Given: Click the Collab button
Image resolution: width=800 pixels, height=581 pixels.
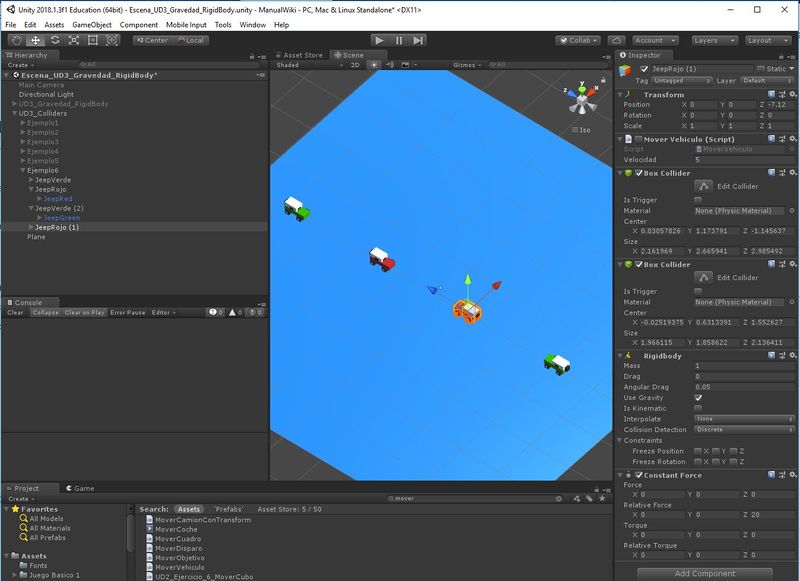Looking at the screenshot, I should point(578,40).
